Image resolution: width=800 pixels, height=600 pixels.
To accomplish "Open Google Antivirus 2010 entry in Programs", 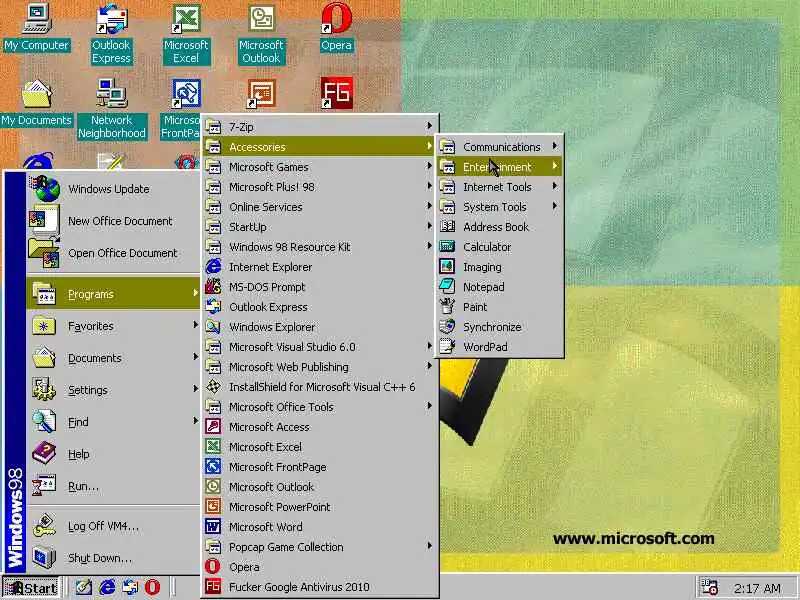I will pyautogui.click(x=319, y=587).
